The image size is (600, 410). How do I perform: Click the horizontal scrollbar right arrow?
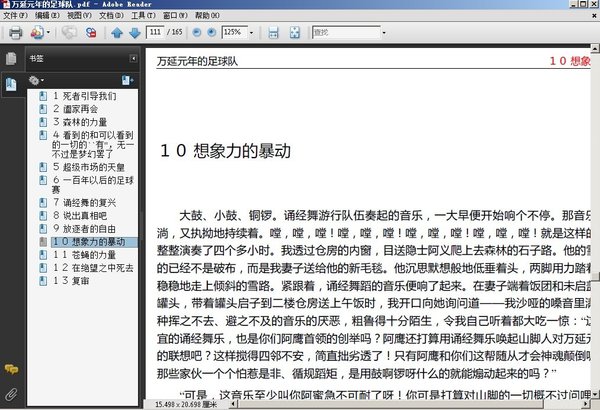585,403
